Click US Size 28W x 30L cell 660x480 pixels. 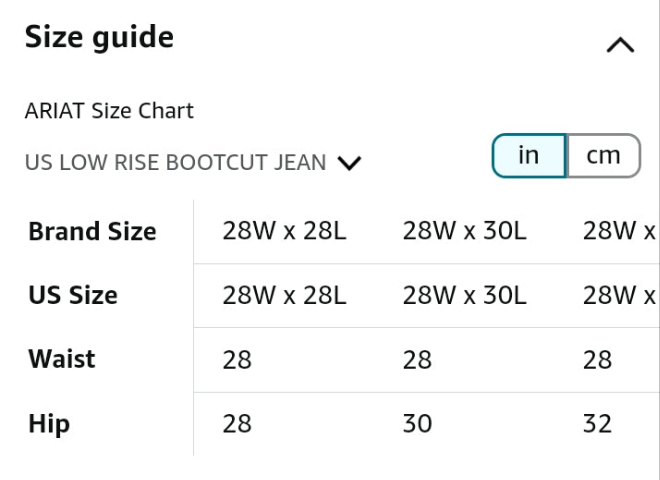point(464,296)
